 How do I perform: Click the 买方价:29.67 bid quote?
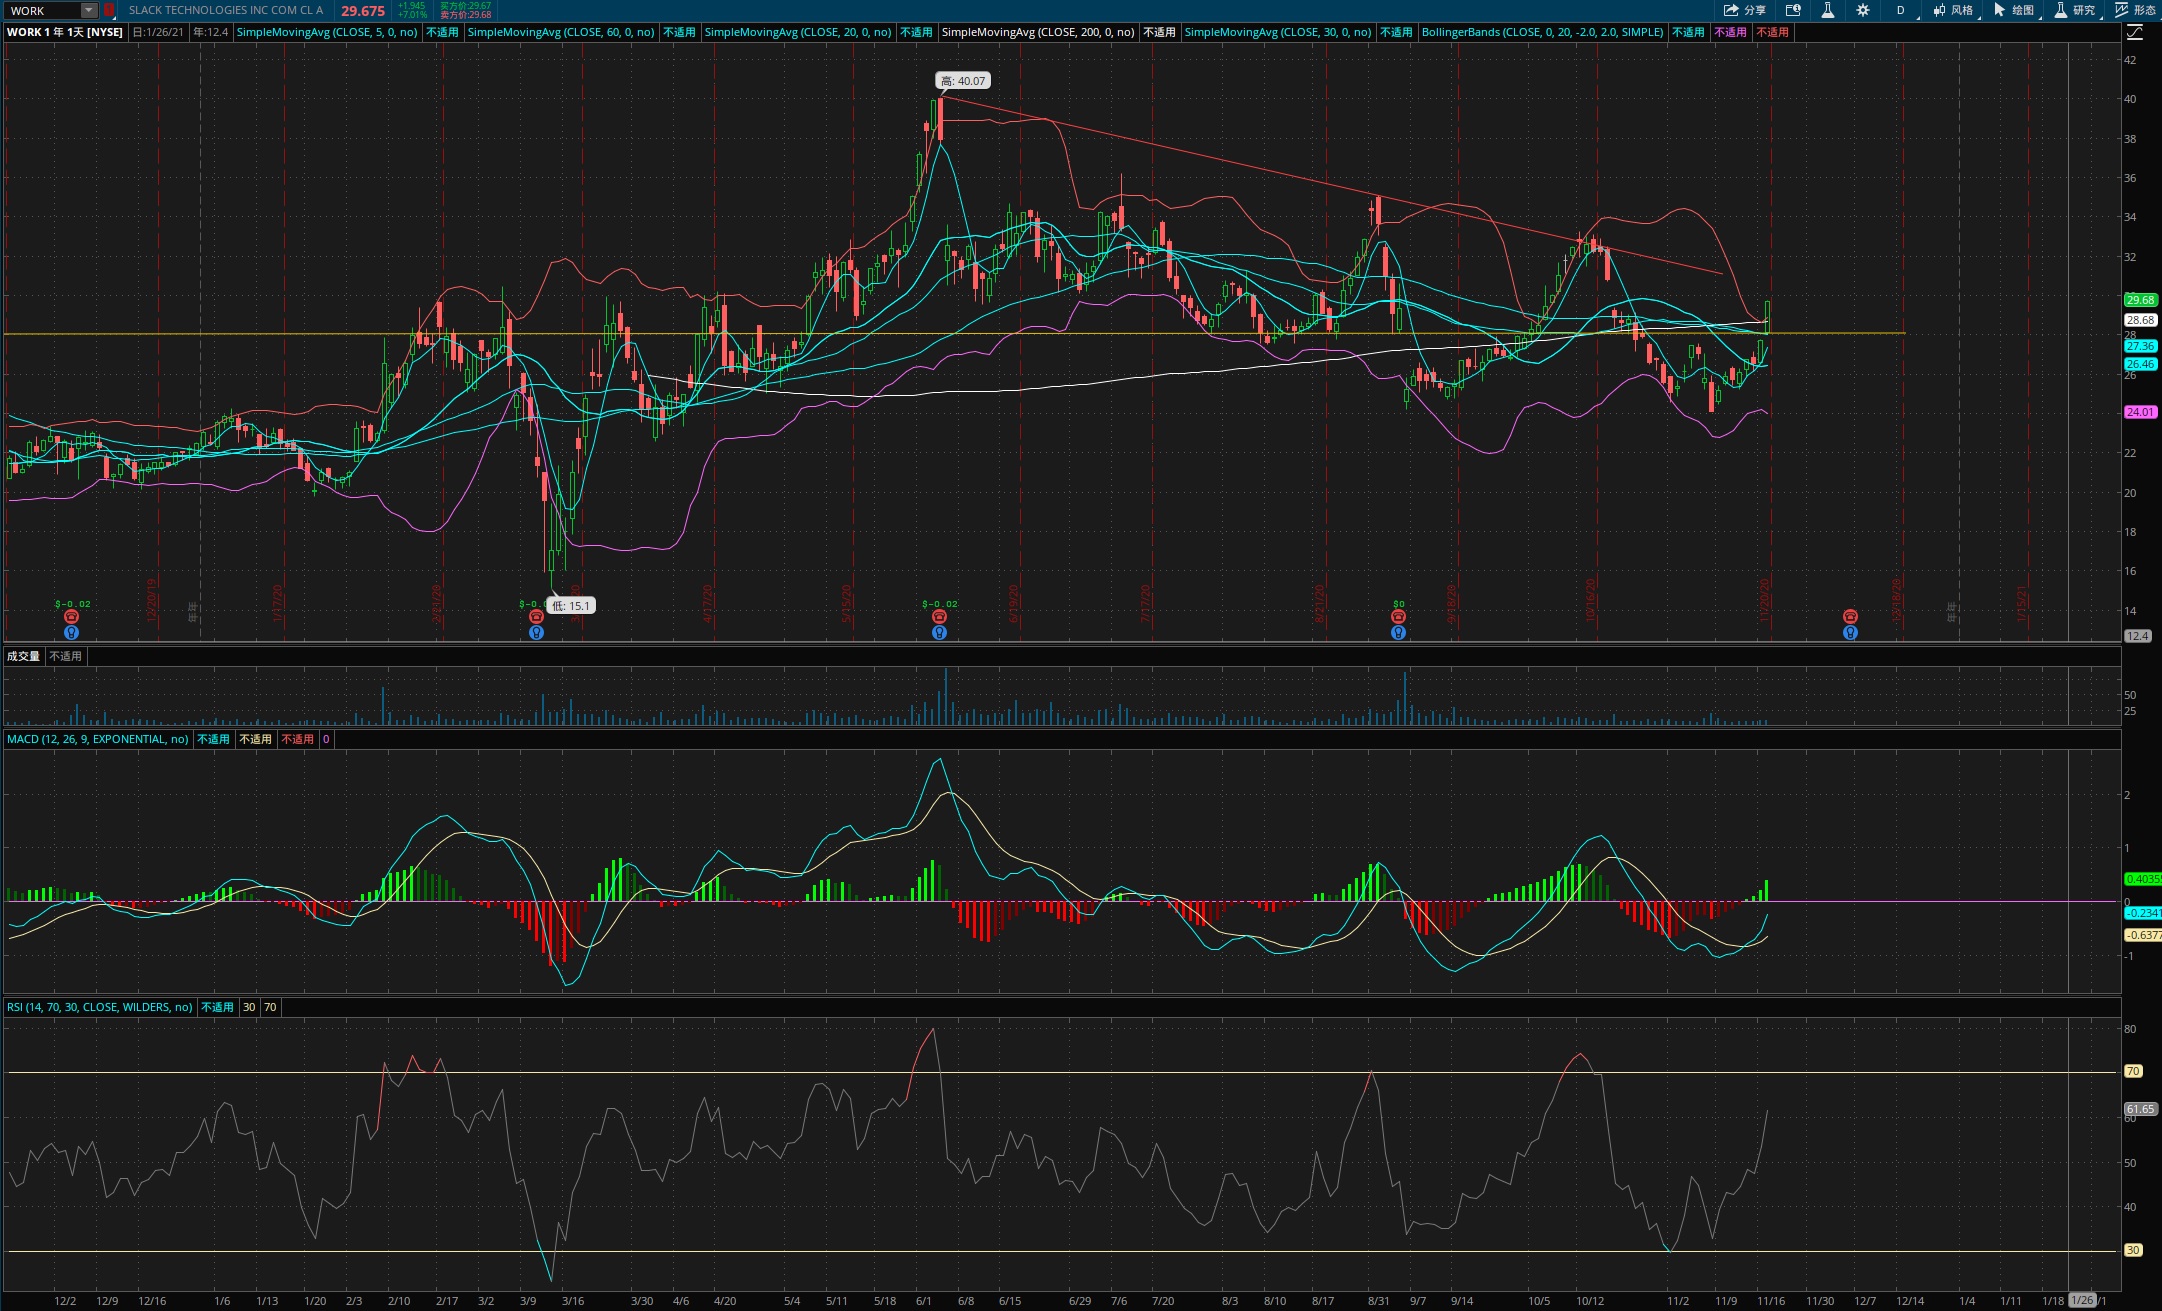coord(466,6)
